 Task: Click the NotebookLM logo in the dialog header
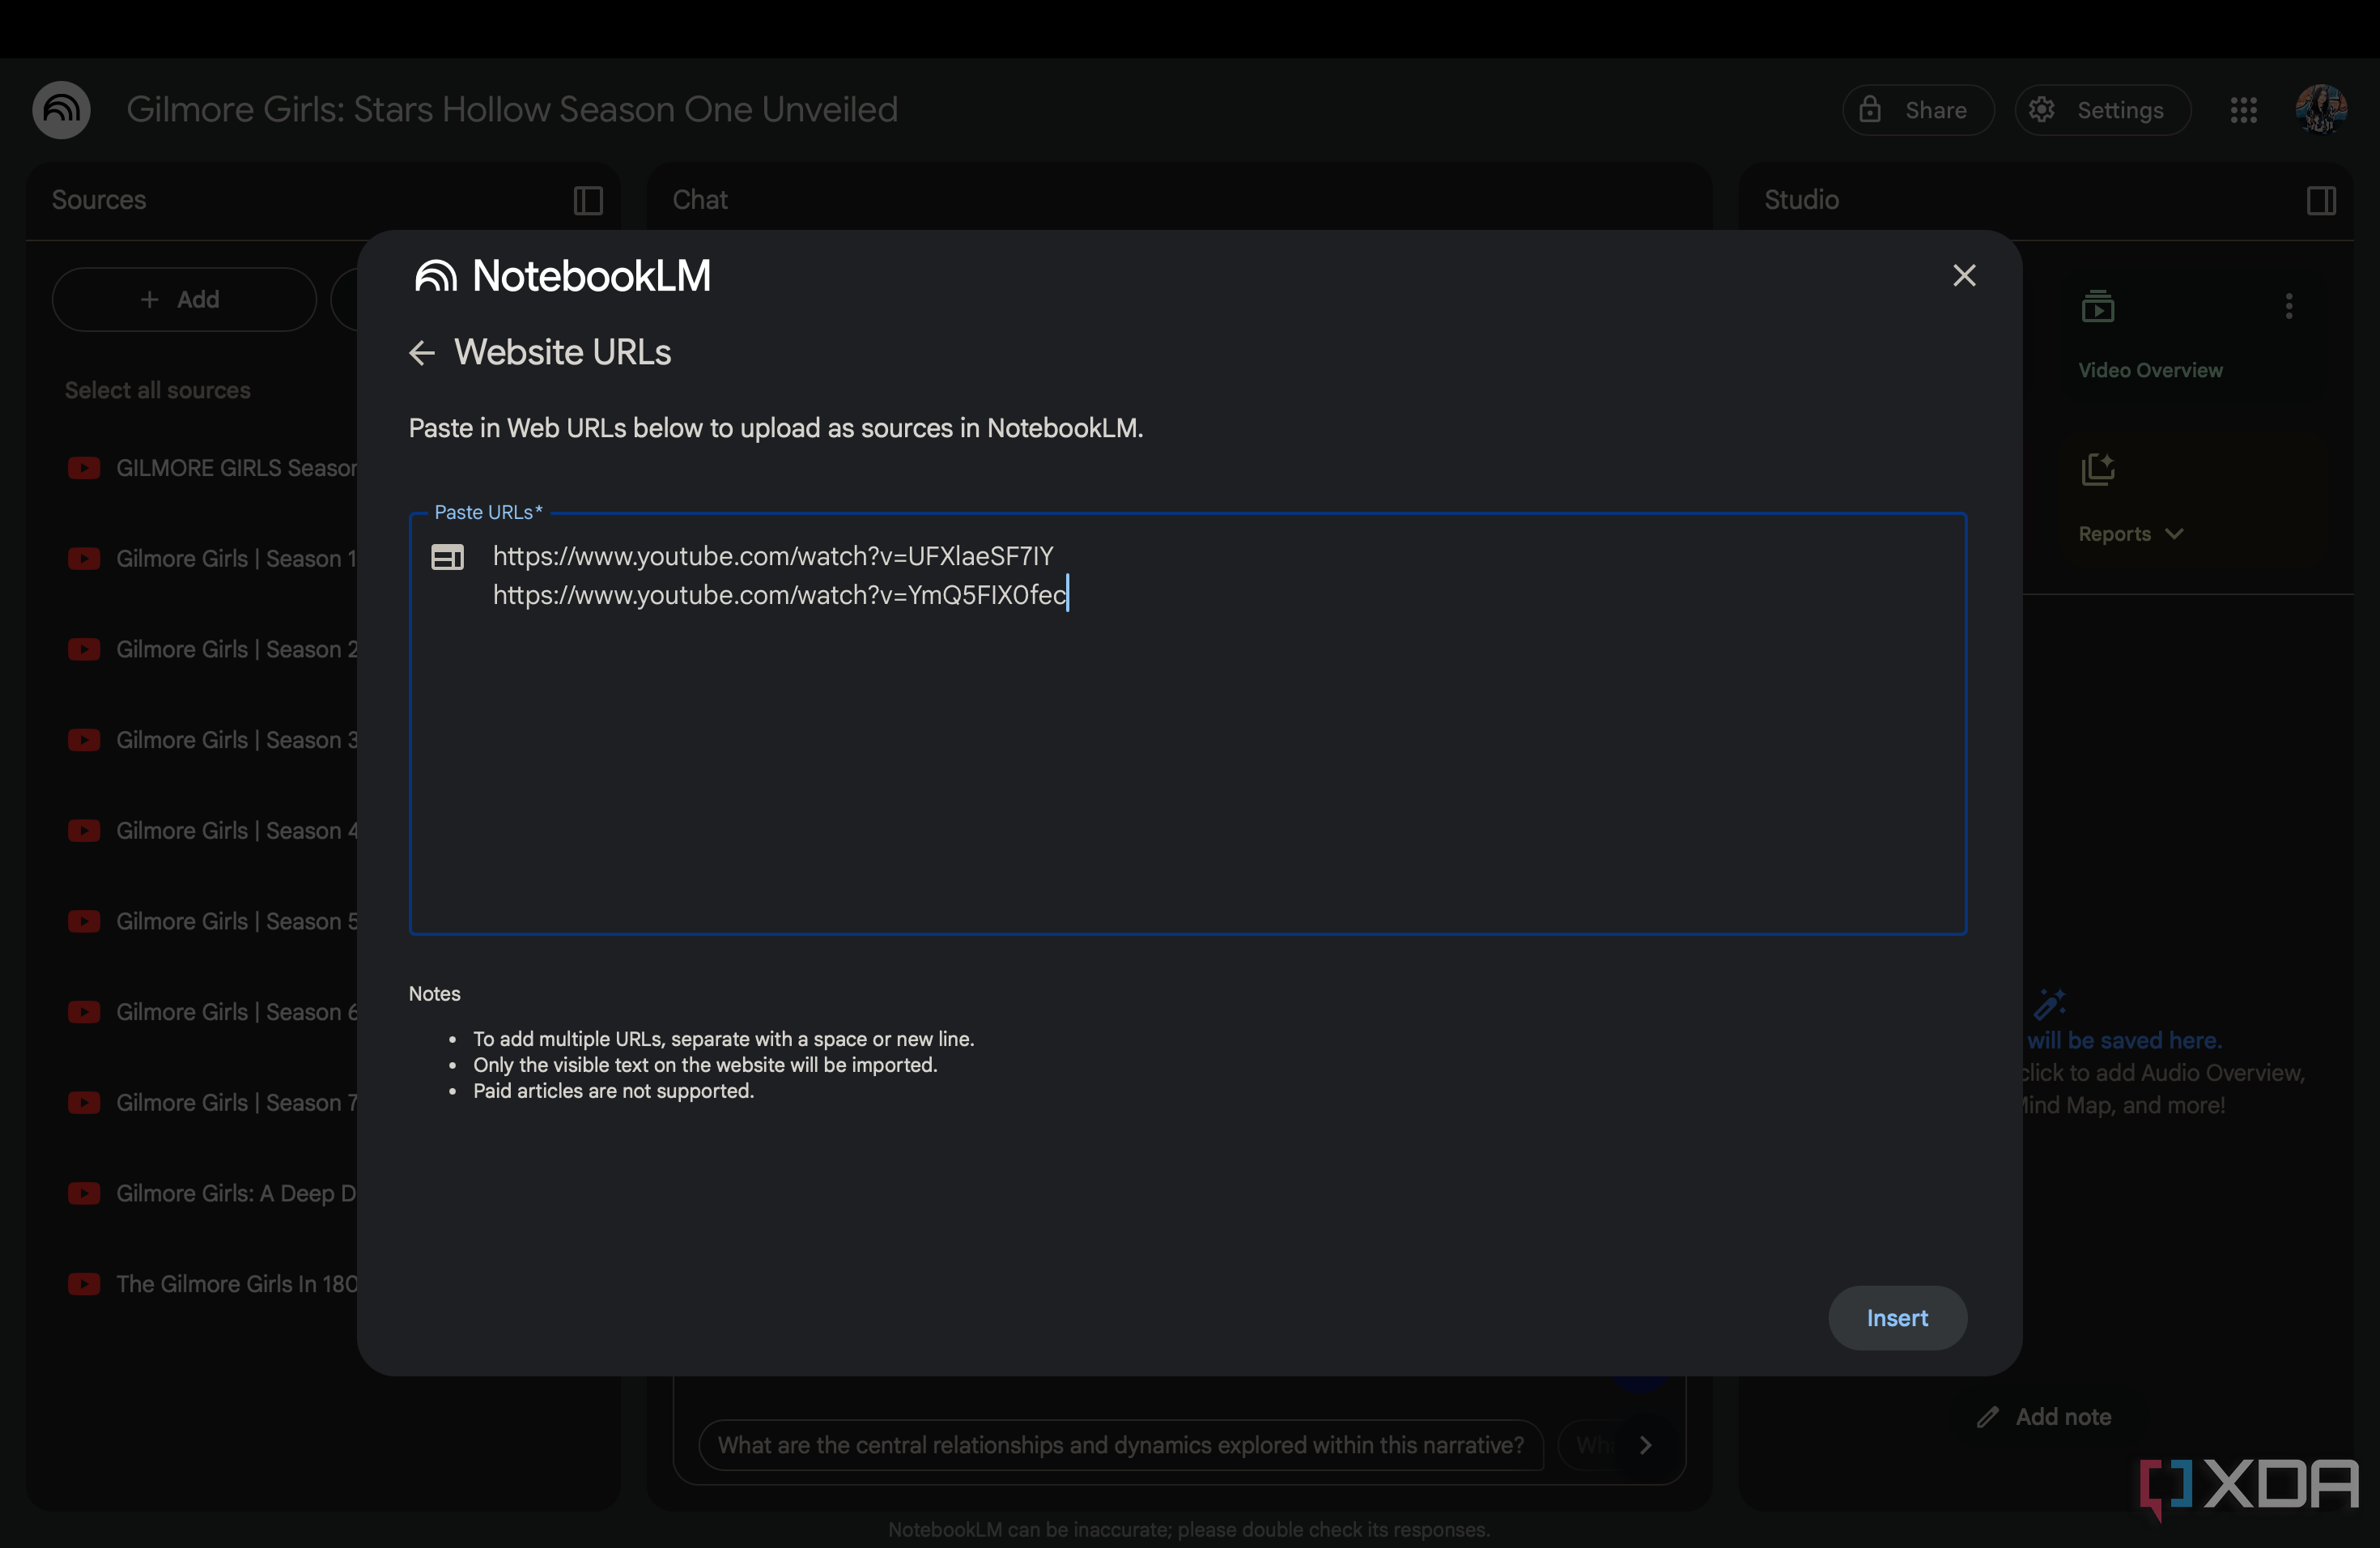coord(562,276)
